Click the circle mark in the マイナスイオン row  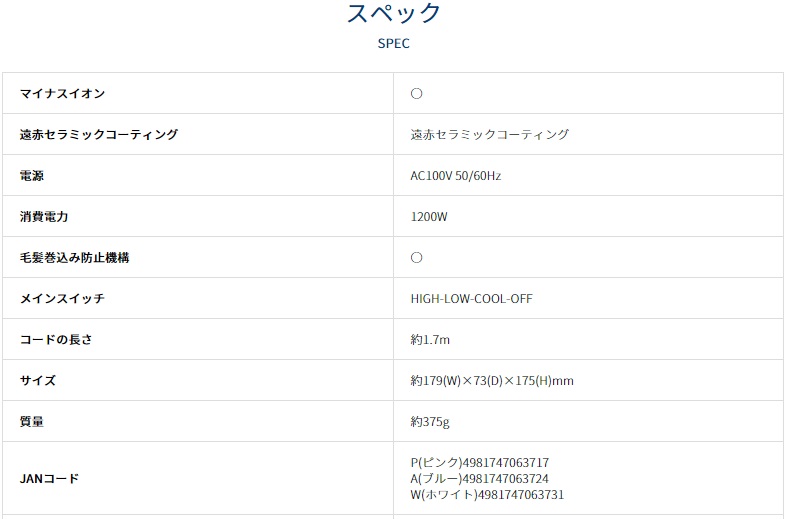click(417, 93)
